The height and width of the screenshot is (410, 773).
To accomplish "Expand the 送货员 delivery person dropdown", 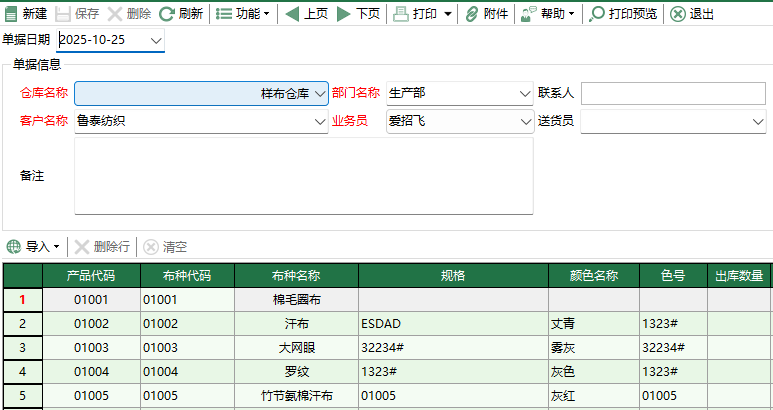I will pos(758,121).
